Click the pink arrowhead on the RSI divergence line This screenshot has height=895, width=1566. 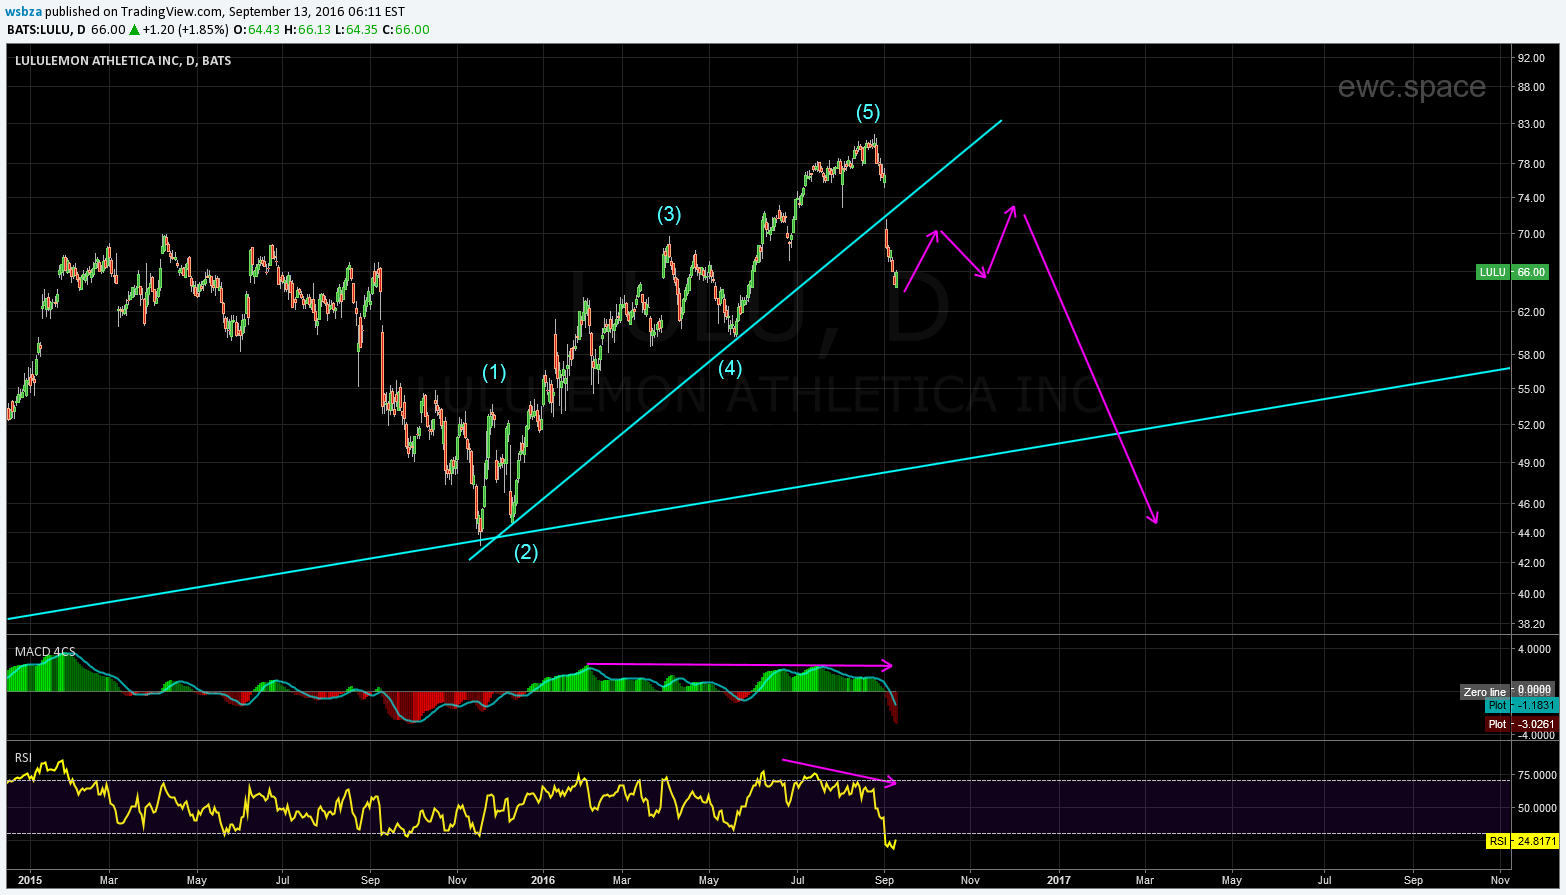891,782
